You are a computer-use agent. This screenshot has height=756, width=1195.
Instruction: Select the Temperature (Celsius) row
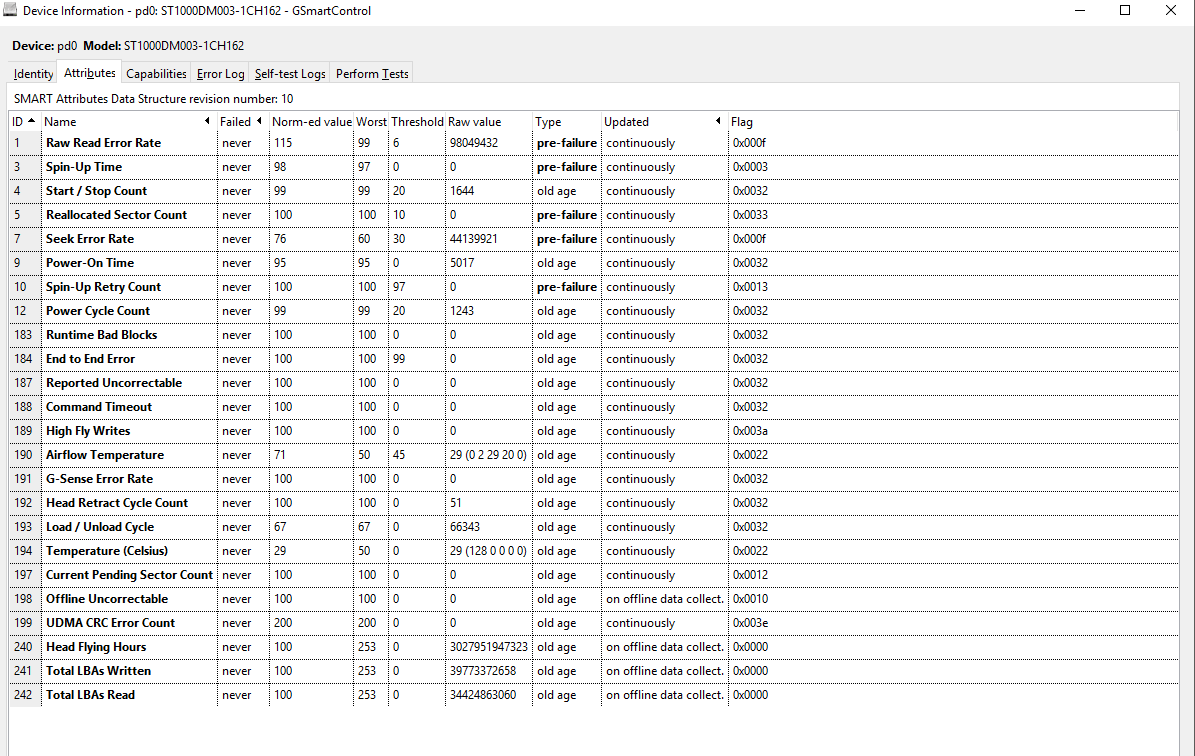coord(594,551)
